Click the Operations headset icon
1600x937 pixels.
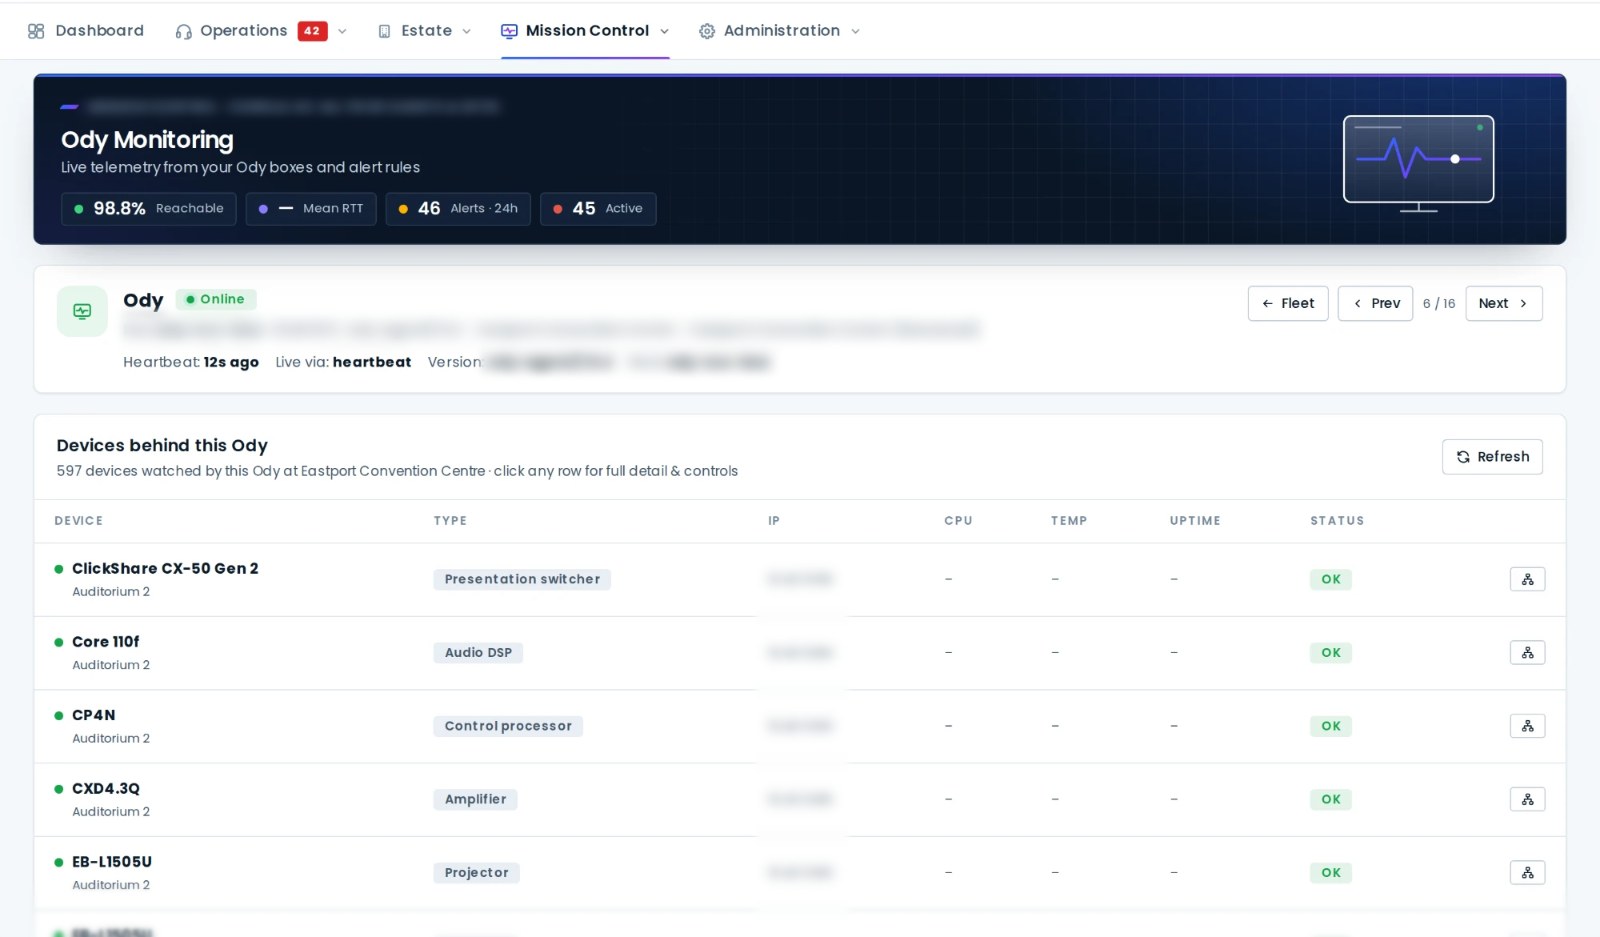point(183,31)
